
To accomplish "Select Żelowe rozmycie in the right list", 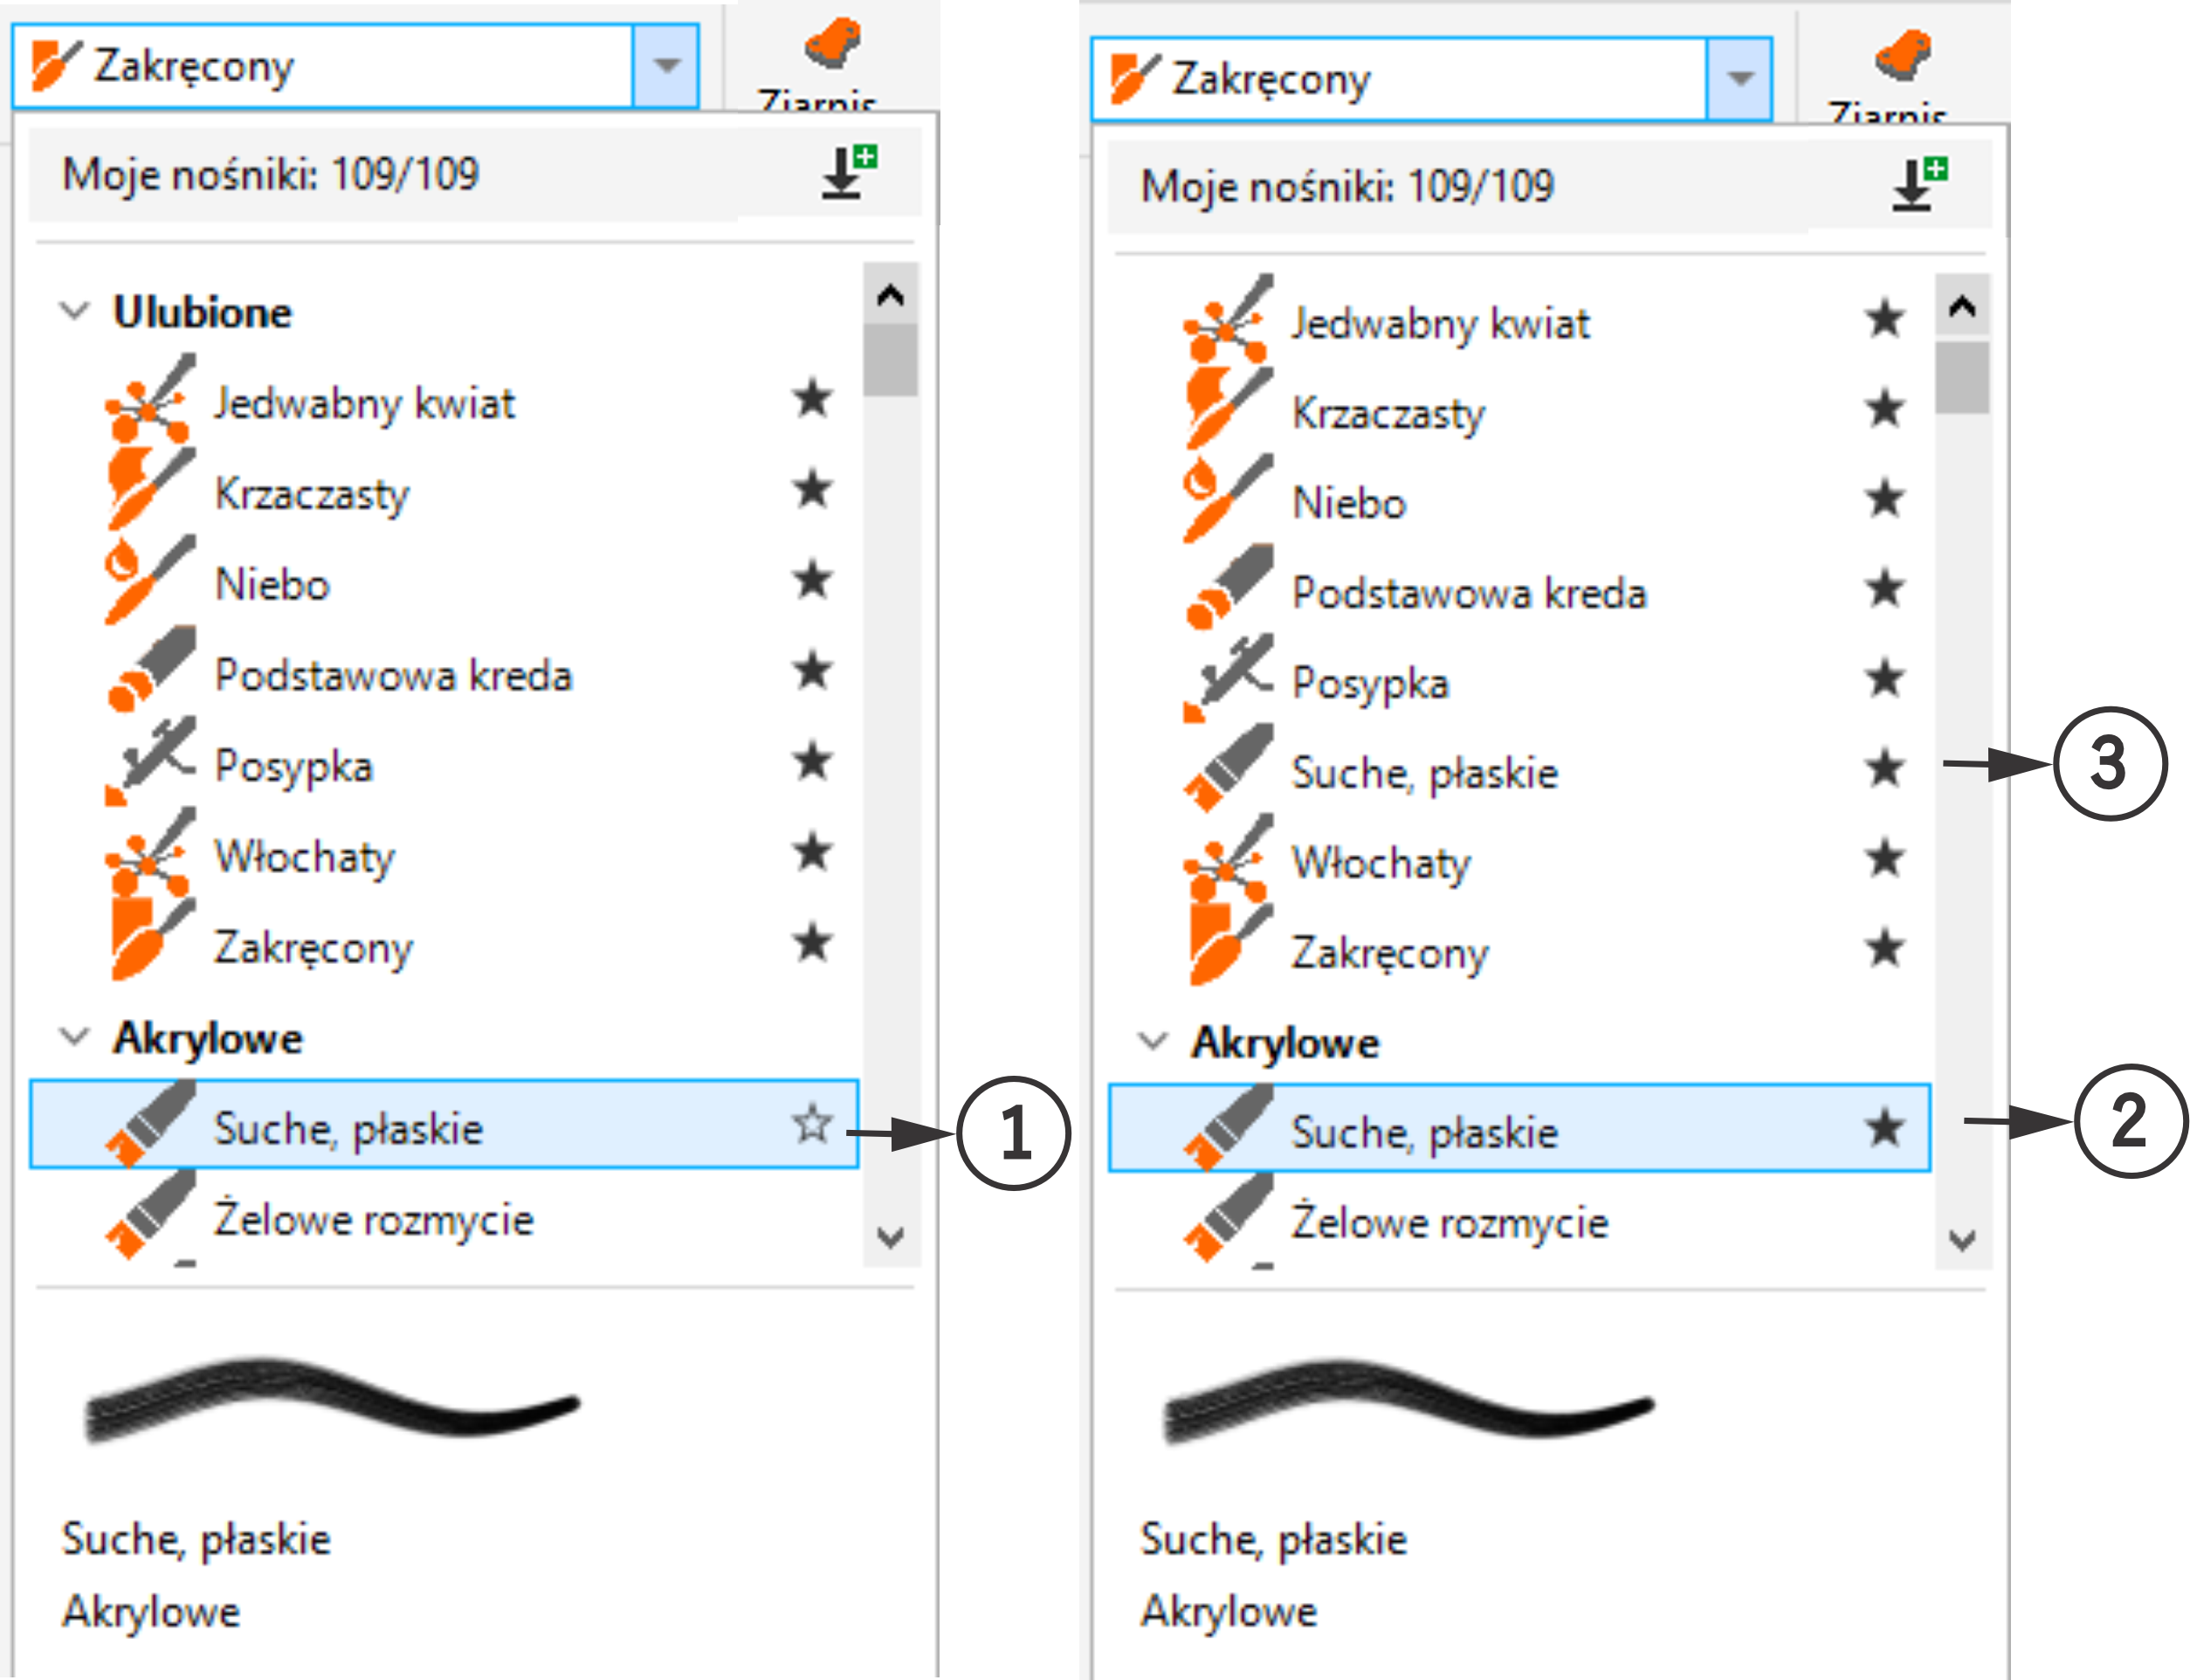I will click(1449, 1222).
